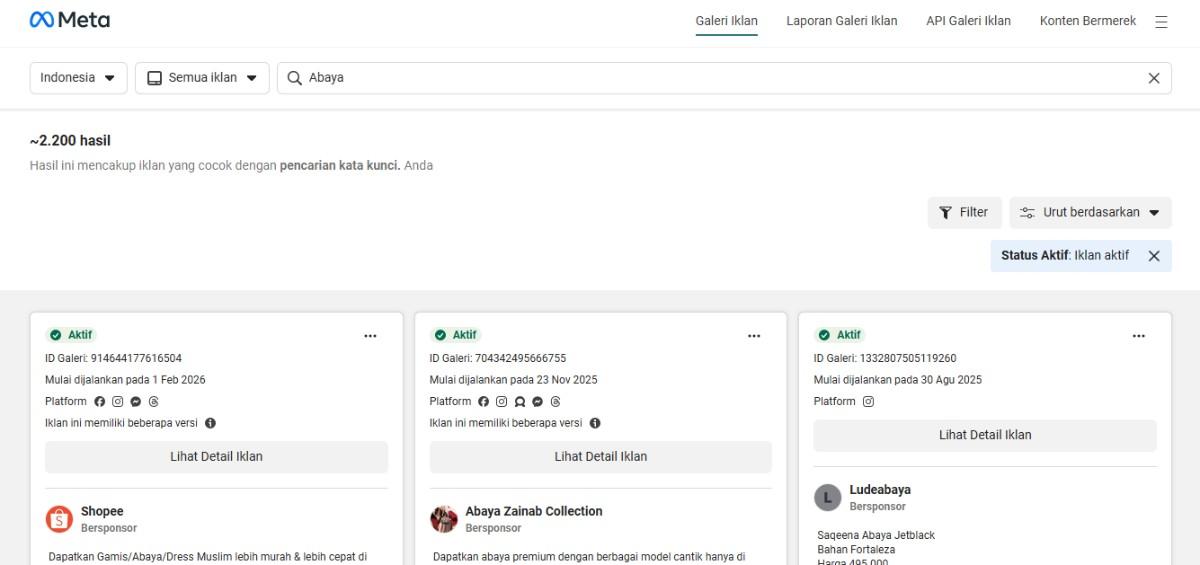Open the Konten Bermerek tab
Image resolution: width=1200 pixels, height=565 pixels.
pos(1087,21)
